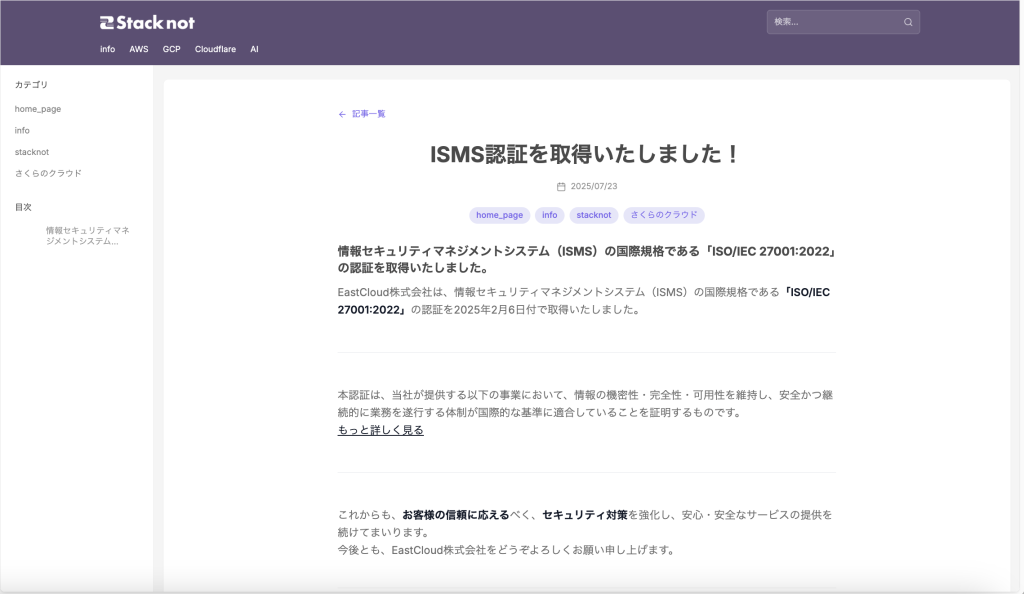Select home_page in the sidebar categories
Viewport: 1024px width, 594px height.
(x=38, y=109)
